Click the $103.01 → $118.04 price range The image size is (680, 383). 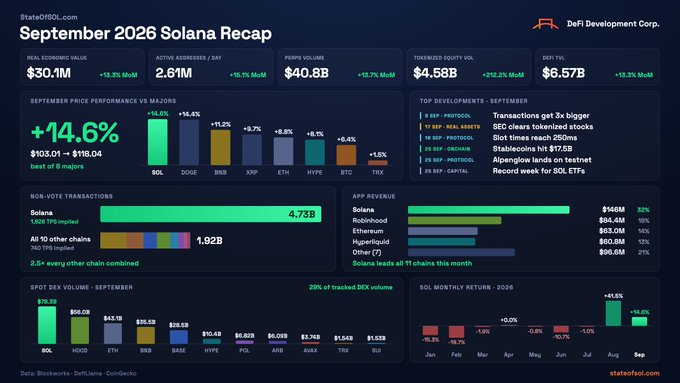point(66,154)
